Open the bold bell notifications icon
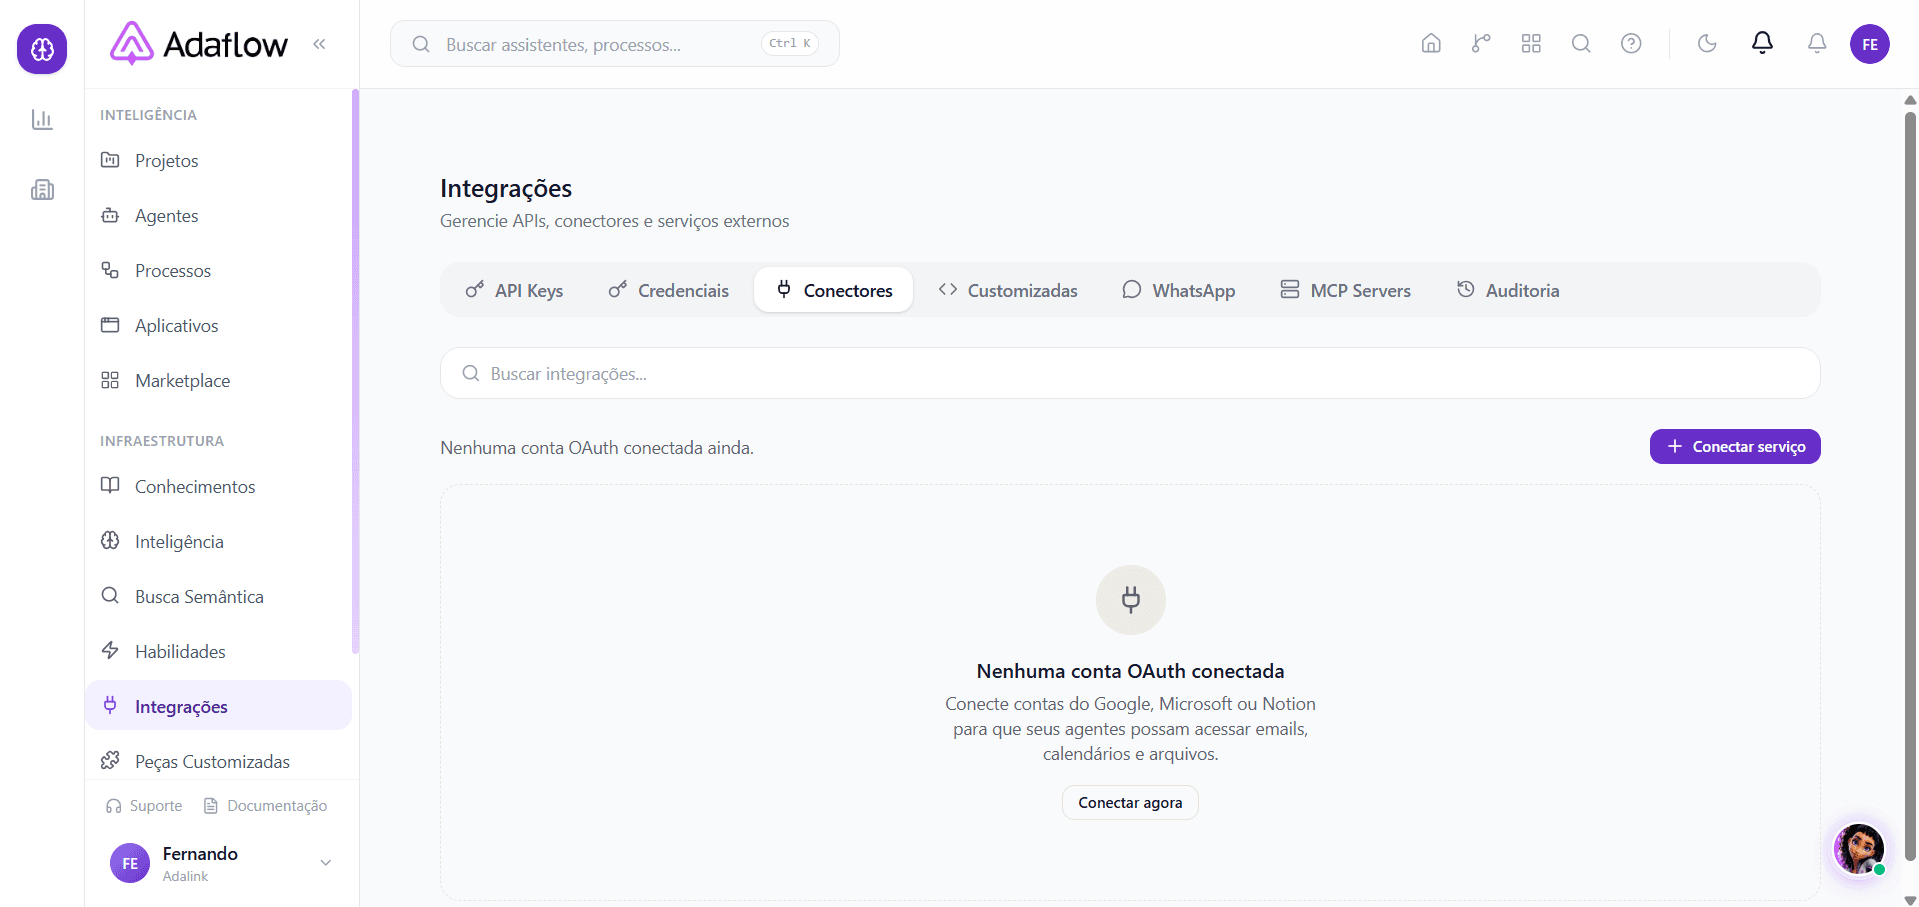This screenshot has height=907, width=1919. point(1762,43)
